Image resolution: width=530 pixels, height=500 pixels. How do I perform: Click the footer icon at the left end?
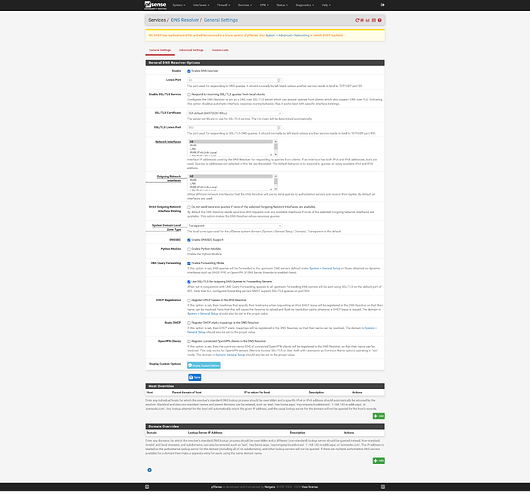click(x=147, y=487)
